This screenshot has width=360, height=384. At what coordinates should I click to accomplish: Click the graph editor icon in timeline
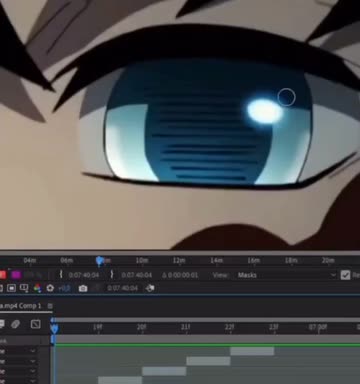click(x=35, y=324)
